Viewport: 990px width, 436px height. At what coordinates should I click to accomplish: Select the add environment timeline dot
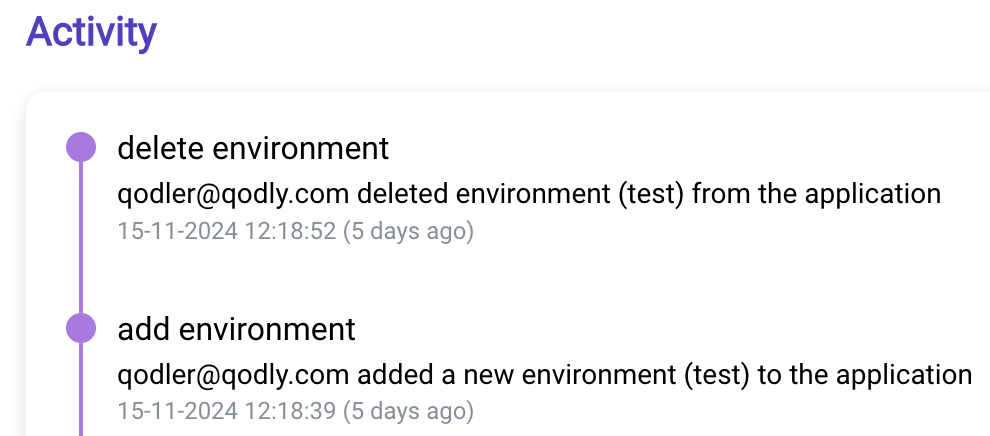point(81,329)
